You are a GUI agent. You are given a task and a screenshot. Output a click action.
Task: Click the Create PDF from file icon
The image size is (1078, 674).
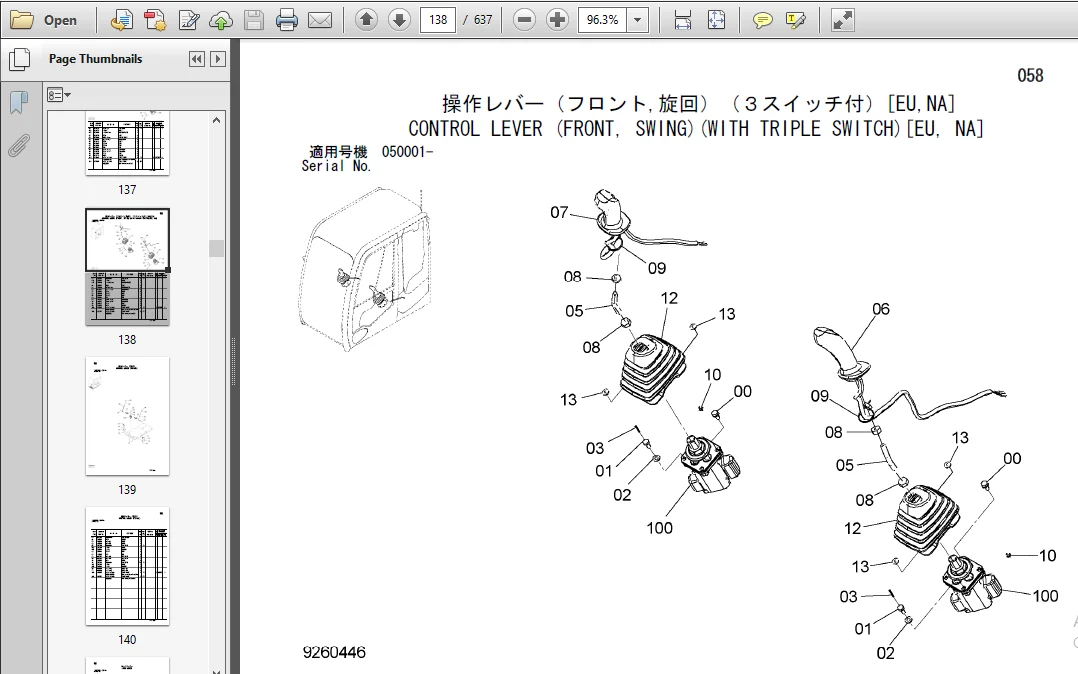point(122,20)
